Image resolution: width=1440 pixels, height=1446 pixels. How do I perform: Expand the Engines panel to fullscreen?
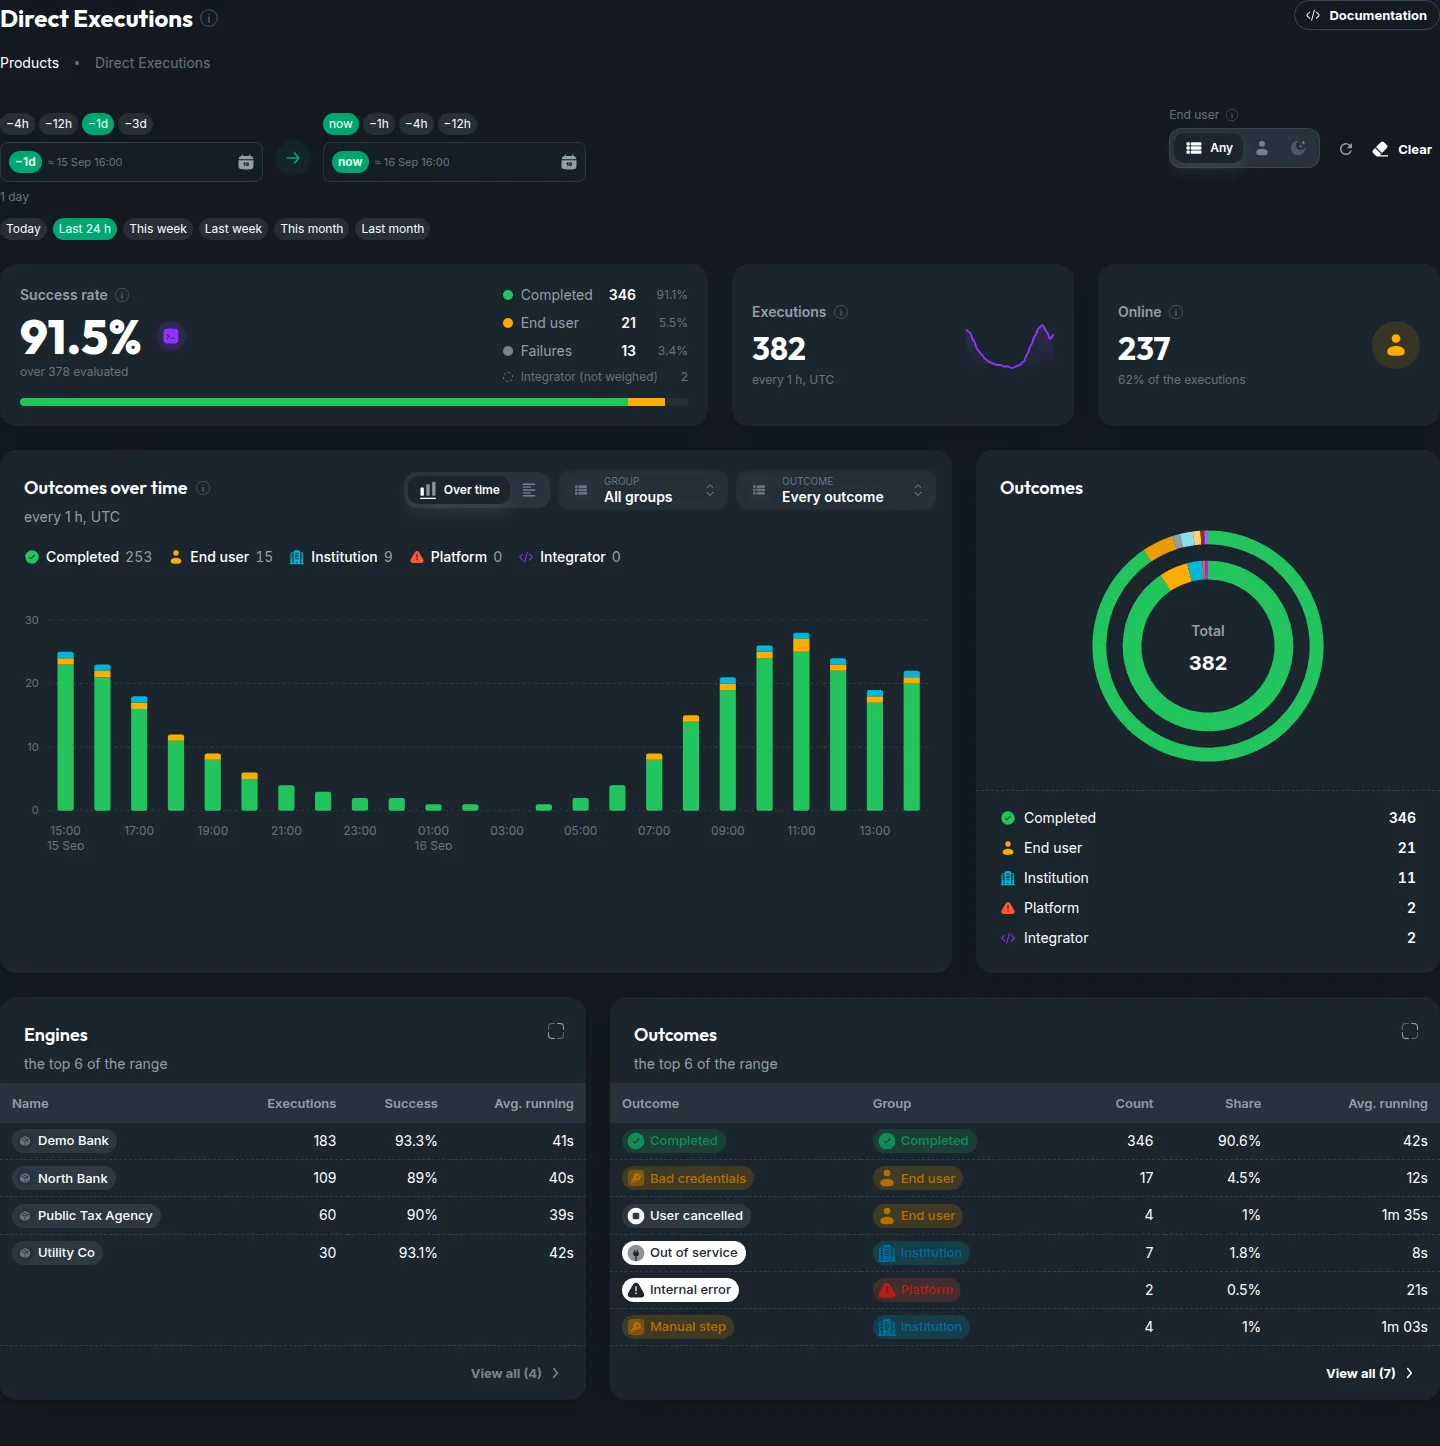pos(556,1031)
